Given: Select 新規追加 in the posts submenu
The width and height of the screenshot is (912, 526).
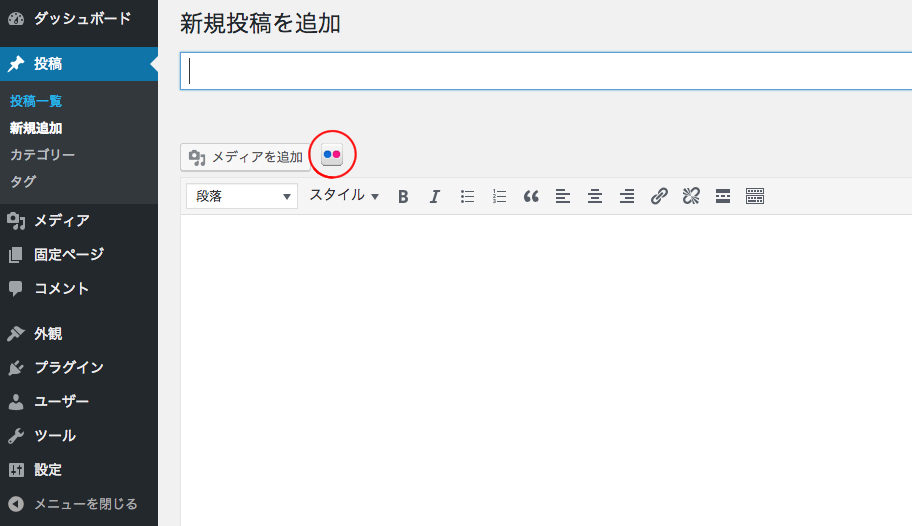Looking at the screenshot, I should pos(36,128).
